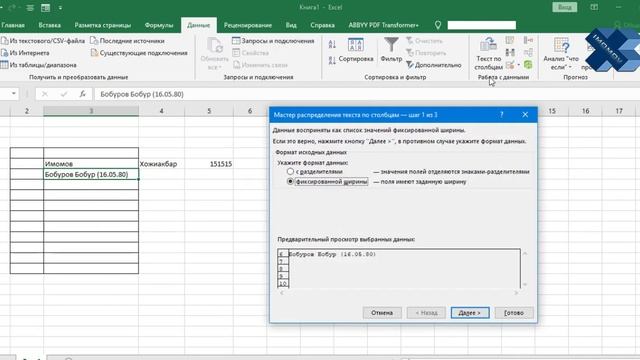
Task: Open the 'Вставка' ribbon tab
Action: coord(50,25)
